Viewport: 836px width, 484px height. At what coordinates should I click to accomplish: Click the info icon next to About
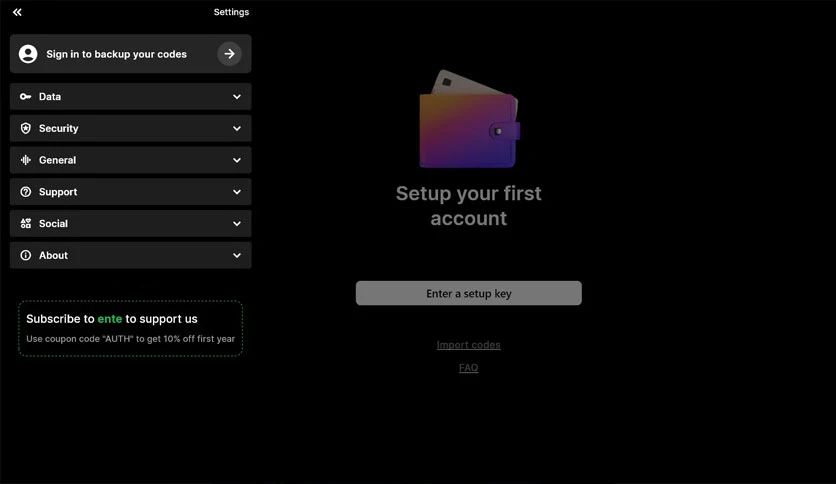click(x=26, y=255)
